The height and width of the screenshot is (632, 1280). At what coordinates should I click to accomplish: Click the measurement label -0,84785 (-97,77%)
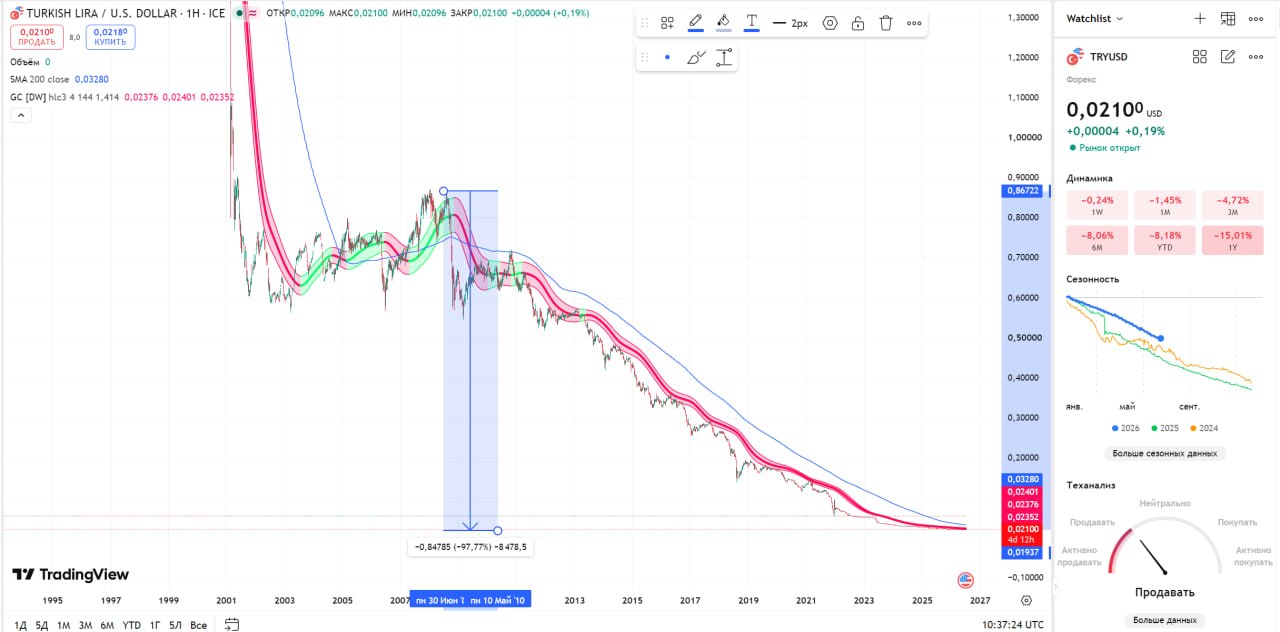click(x=470, y=546)
